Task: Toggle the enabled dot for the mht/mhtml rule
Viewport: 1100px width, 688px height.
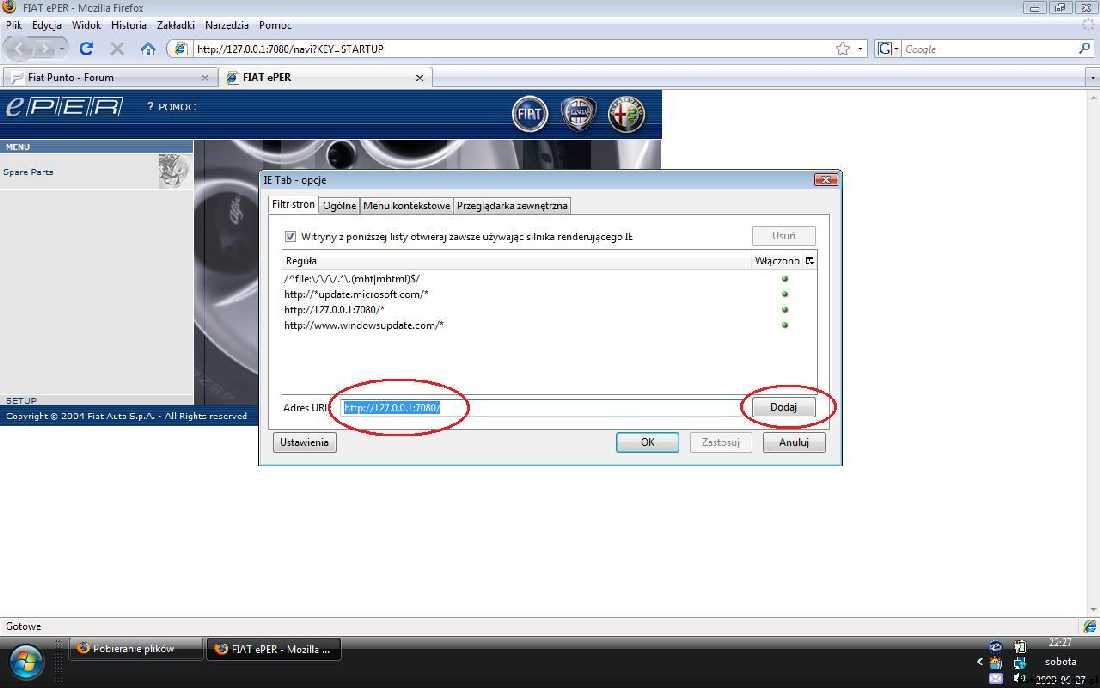Action: point(785,278)
